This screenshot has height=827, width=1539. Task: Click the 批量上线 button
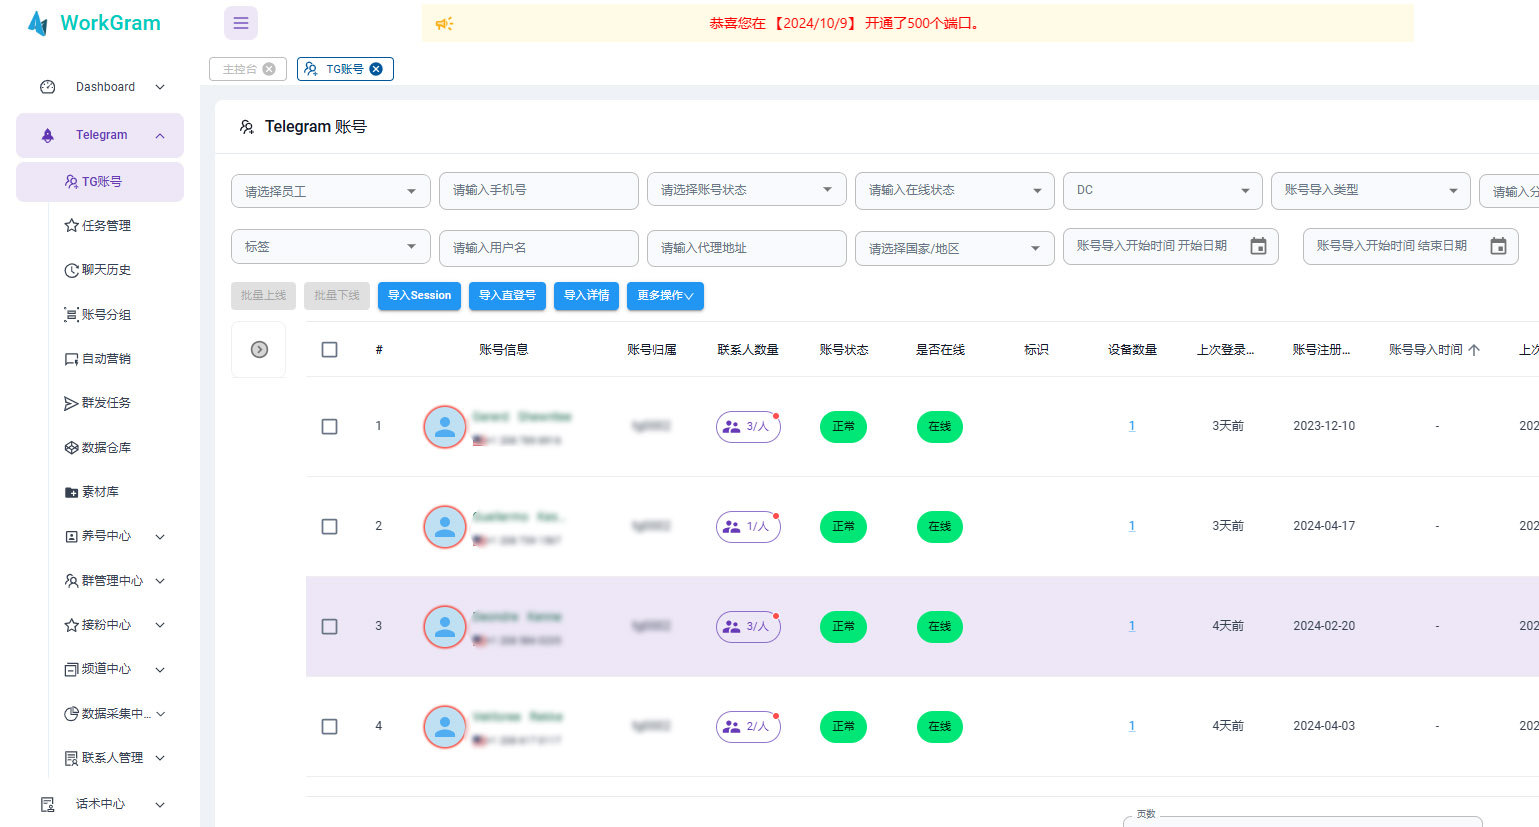coord(263,296)
